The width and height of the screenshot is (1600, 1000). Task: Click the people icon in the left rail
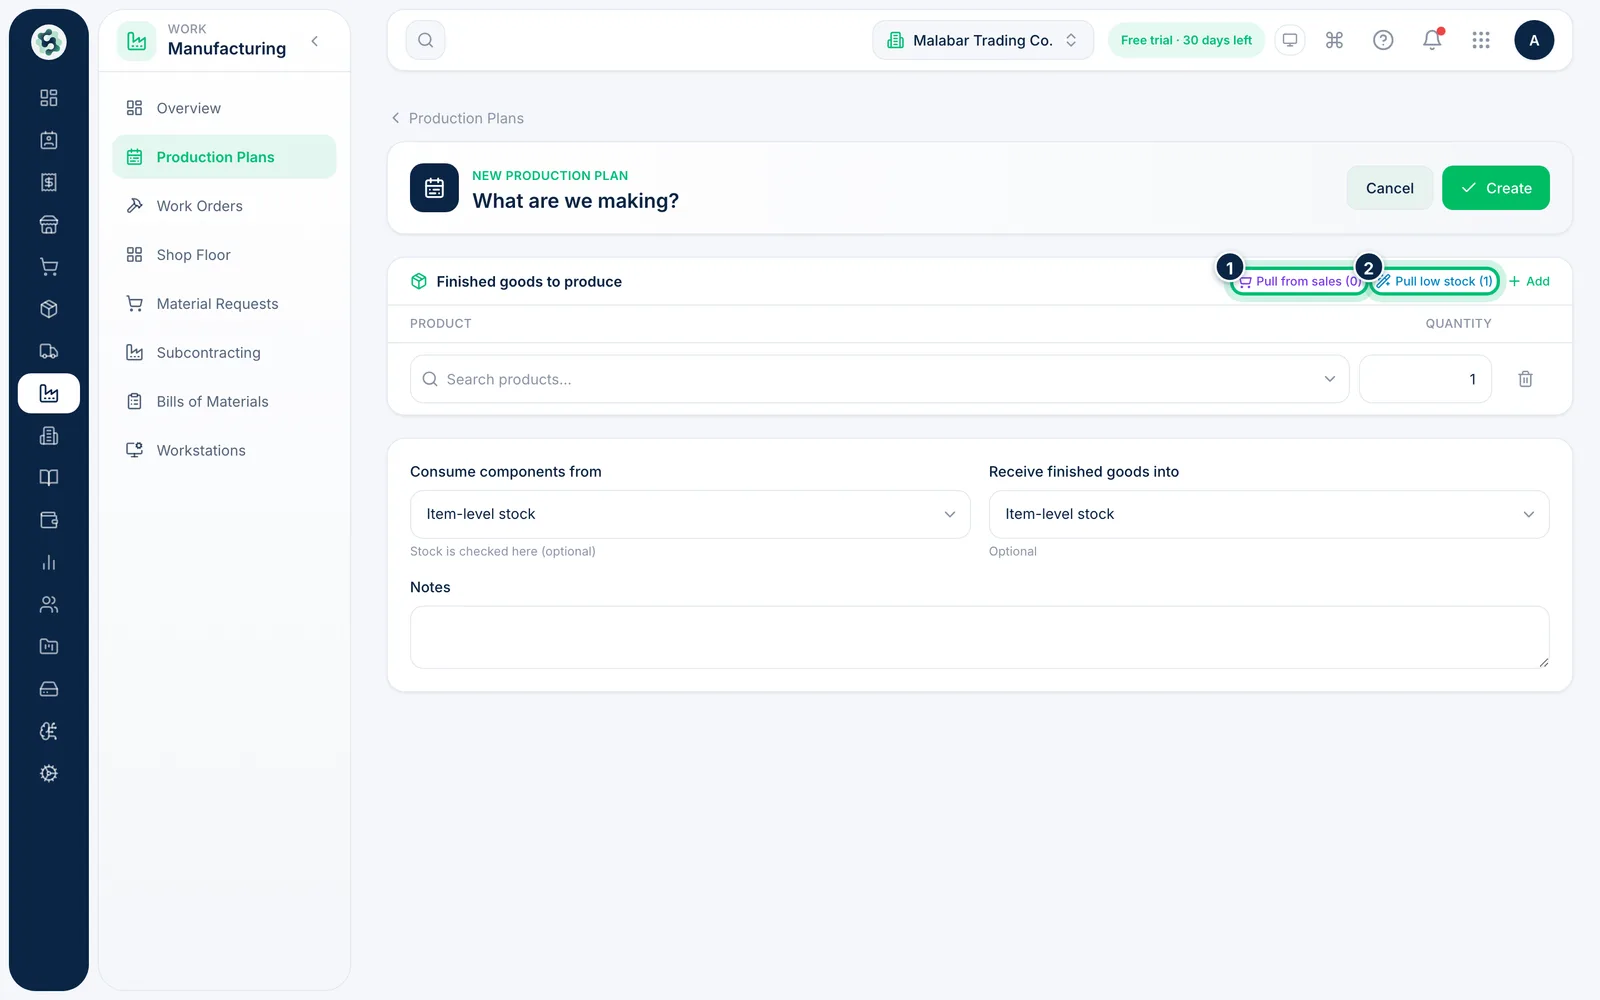(x=48, y=604)
